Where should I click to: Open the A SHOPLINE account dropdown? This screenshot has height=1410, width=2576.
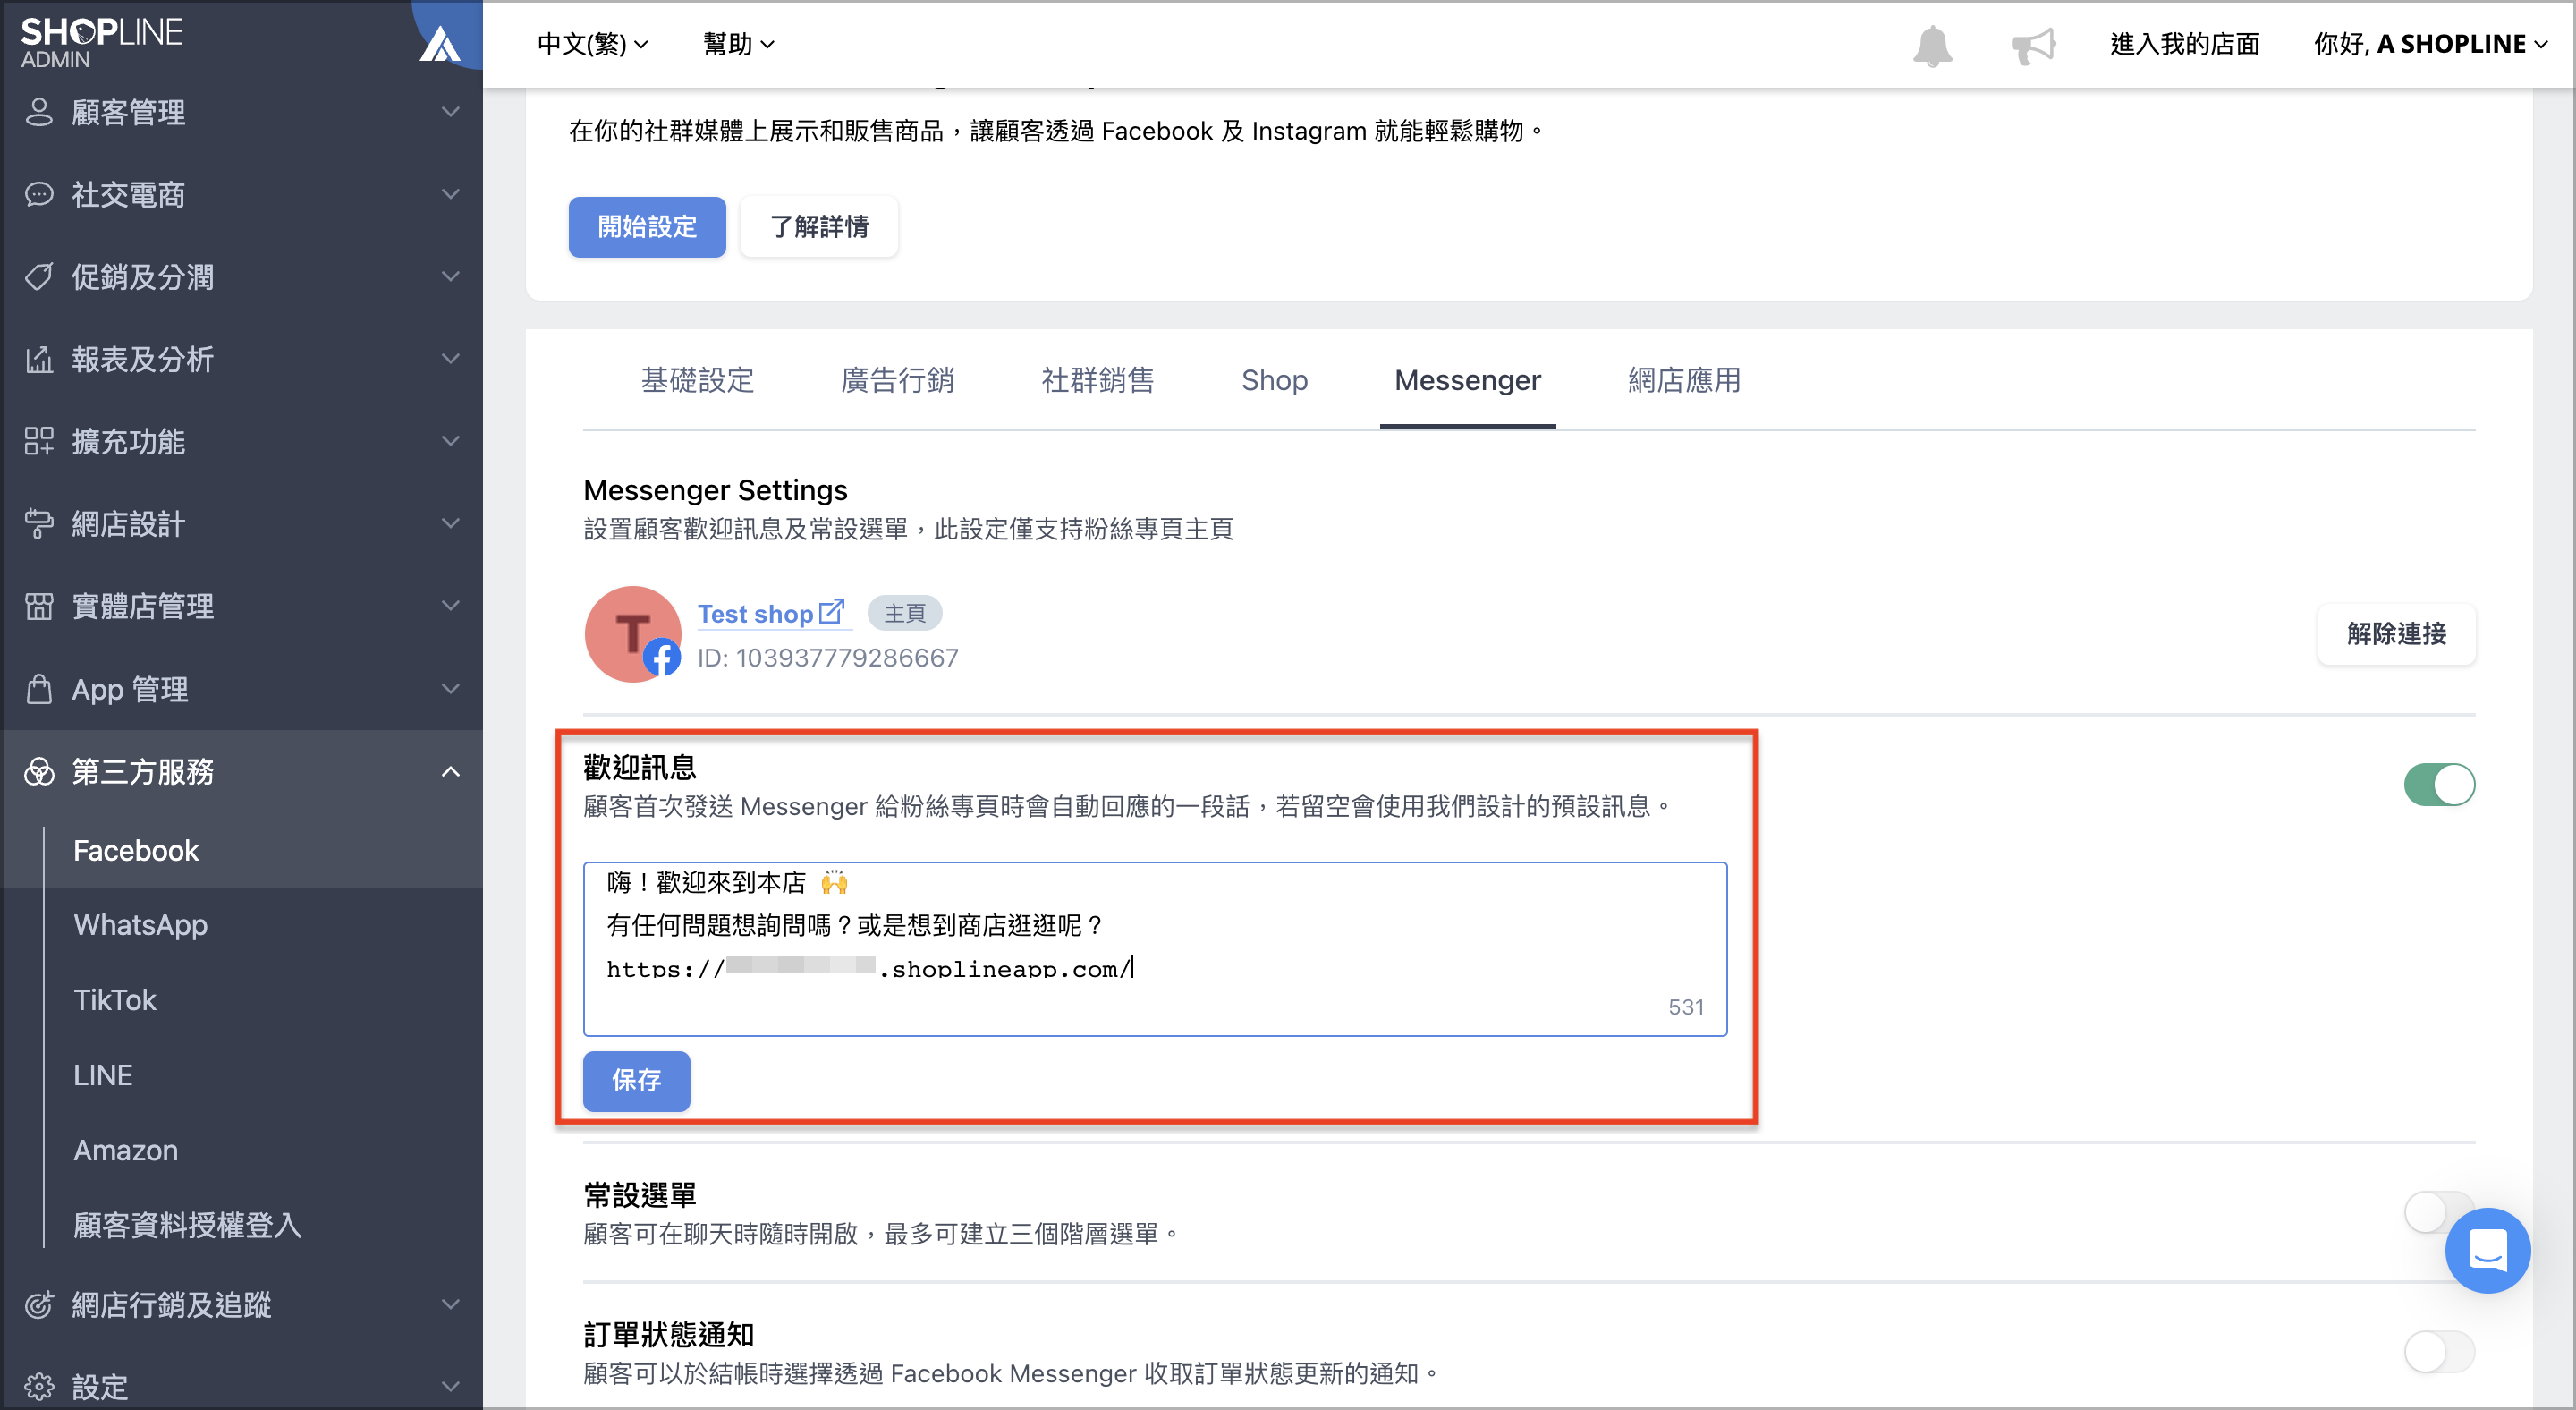pos(2431,44)
